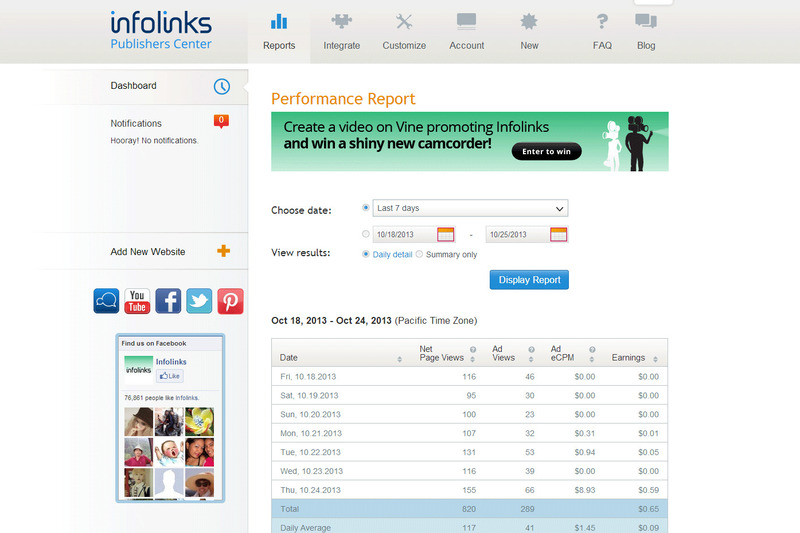This screenshot has height=533, width=800.
Task: Click the 'Total' row label
Action: [x=289, y=509]
